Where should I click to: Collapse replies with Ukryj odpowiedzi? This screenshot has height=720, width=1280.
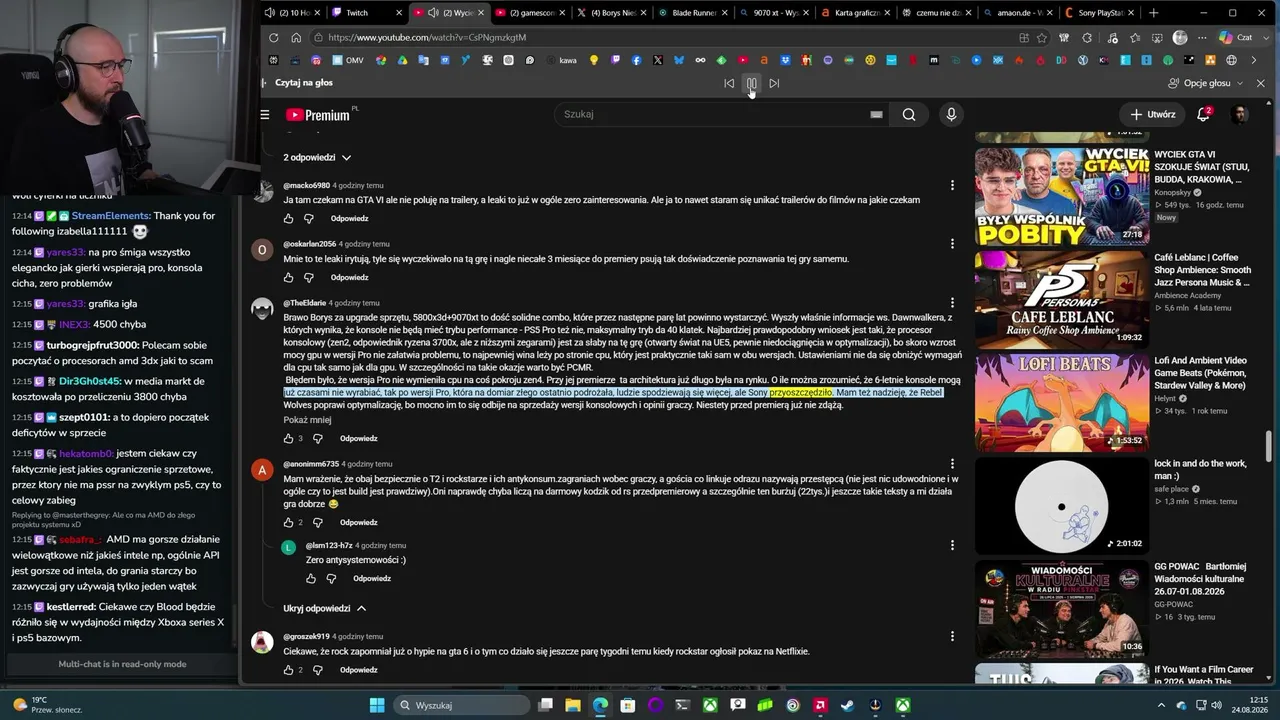(x=325, y=608)
